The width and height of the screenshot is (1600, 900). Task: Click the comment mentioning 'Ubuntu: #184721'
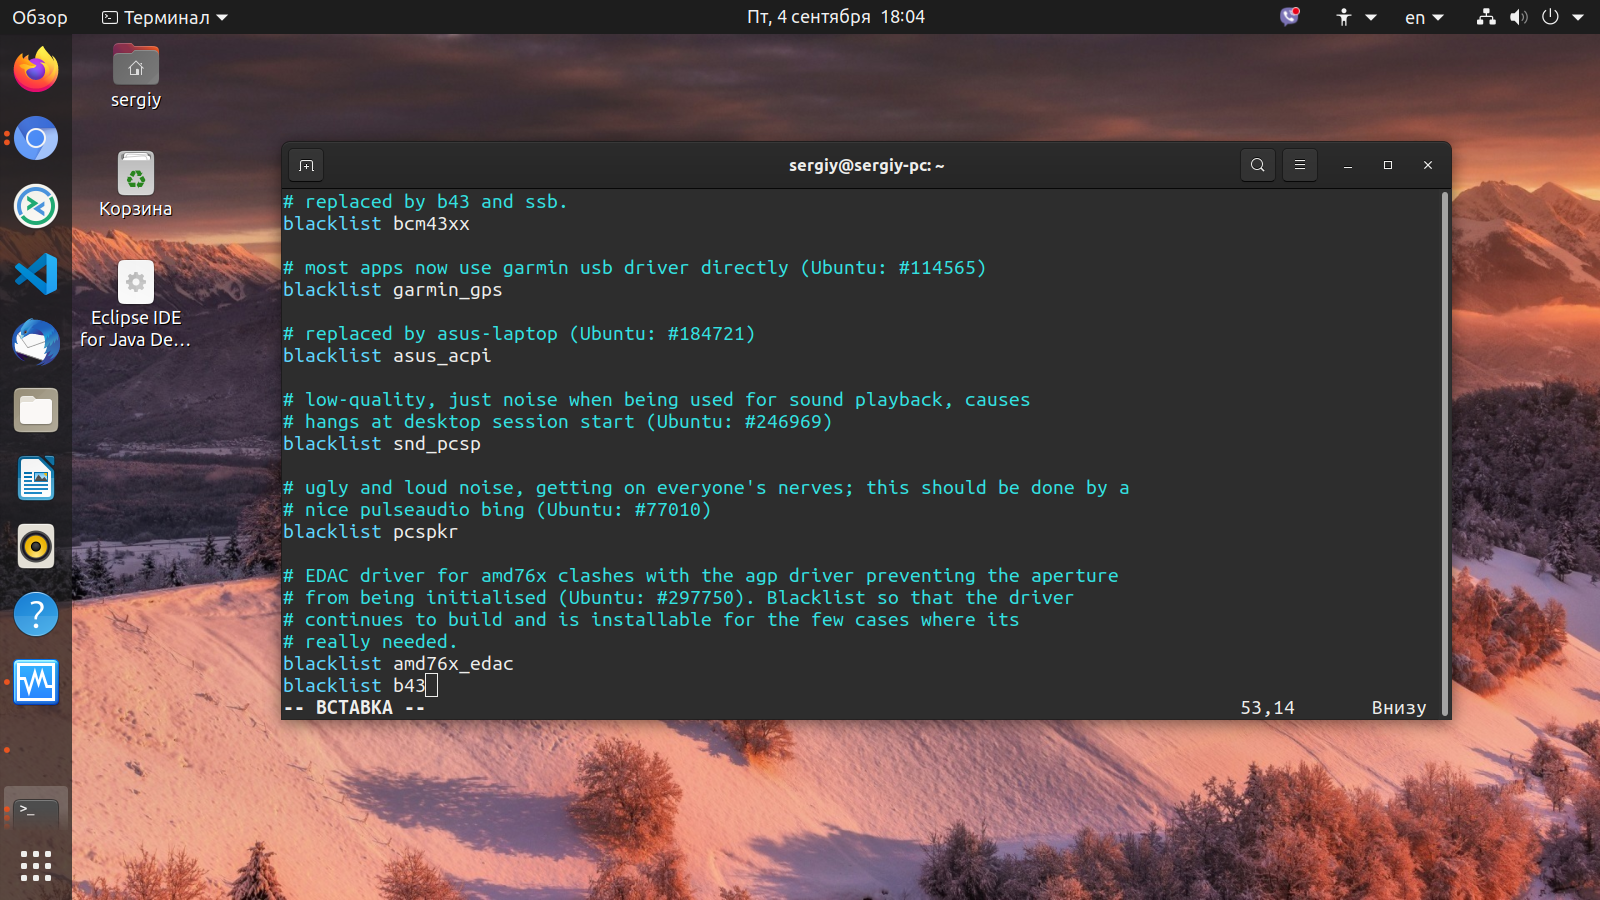pos(519,334)
